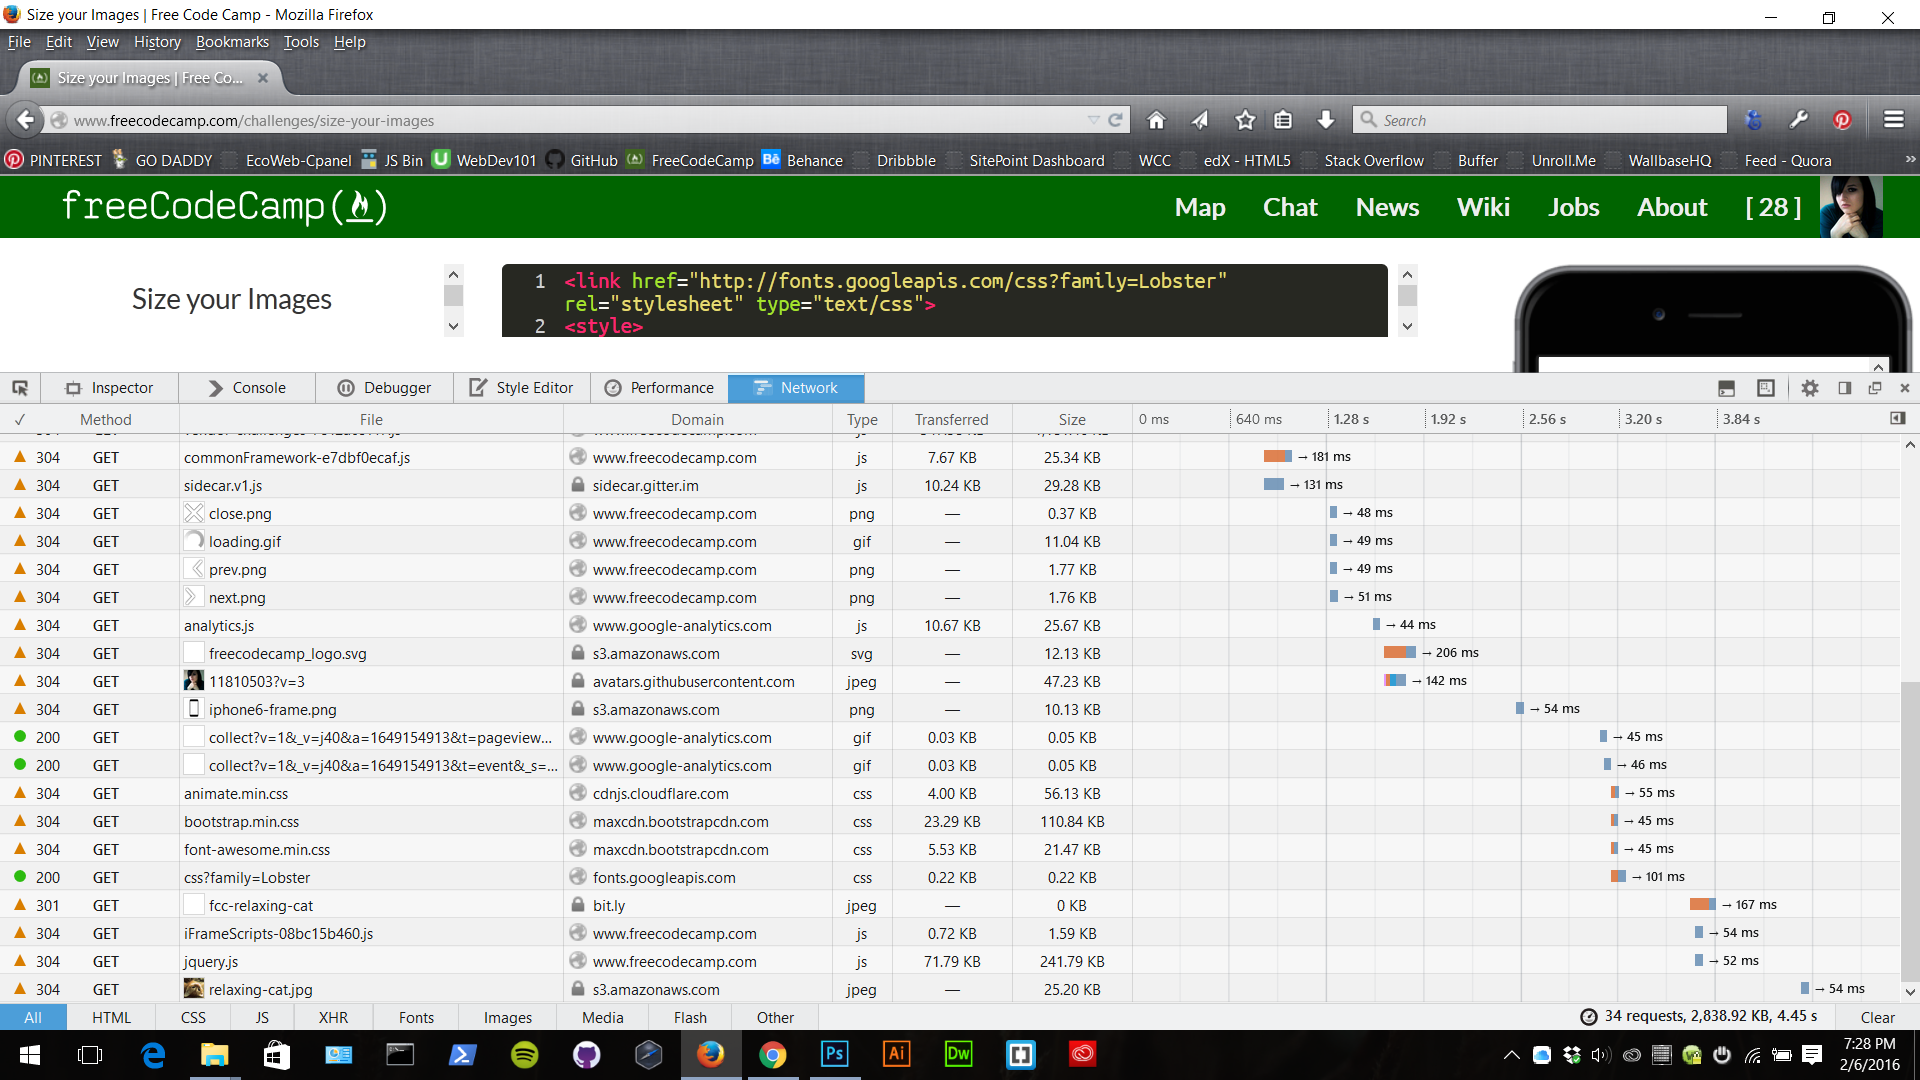Click the send-tab paper plane icon
Image resolution: width=1920 pixels, height=1080 pixels.
coord(1200,120)
